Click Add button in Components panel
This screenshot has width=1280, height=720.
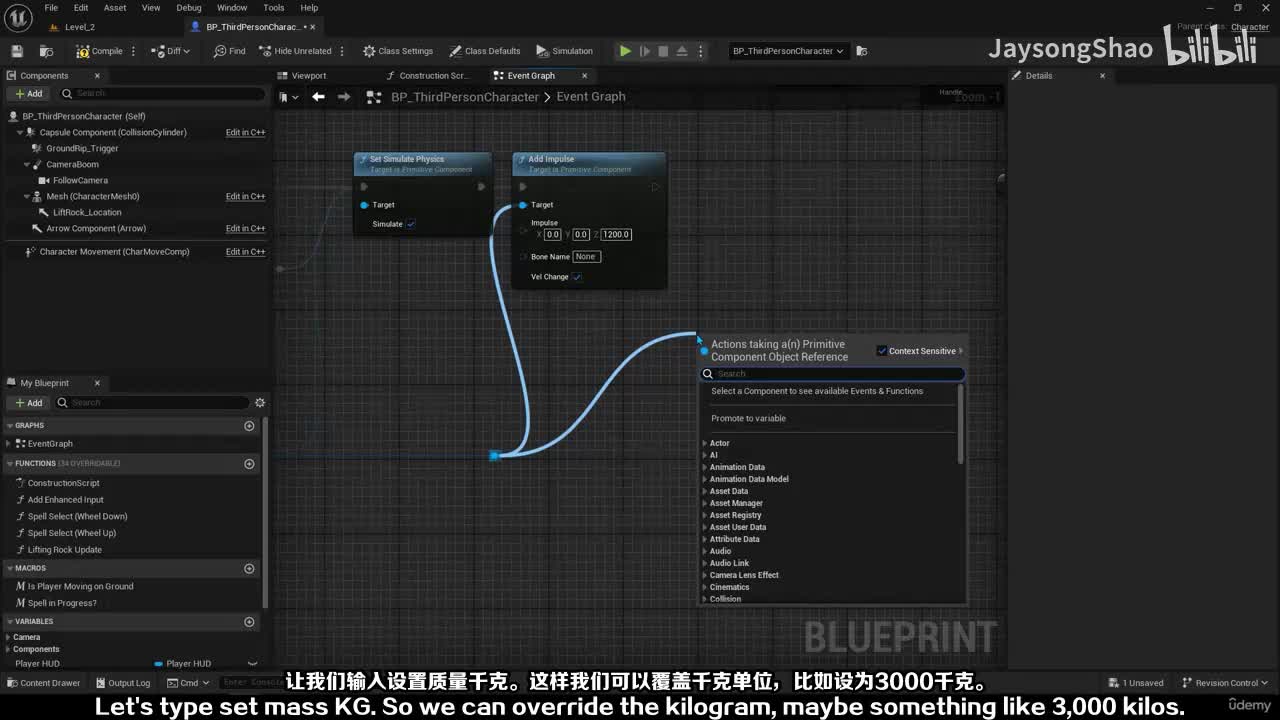pyautogui.click(x=28, y=94)
